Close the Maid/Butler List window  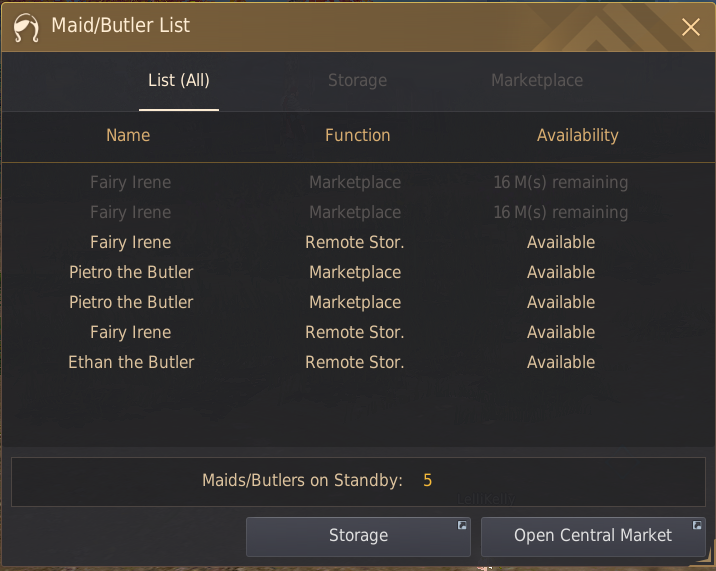click(690, 27)
